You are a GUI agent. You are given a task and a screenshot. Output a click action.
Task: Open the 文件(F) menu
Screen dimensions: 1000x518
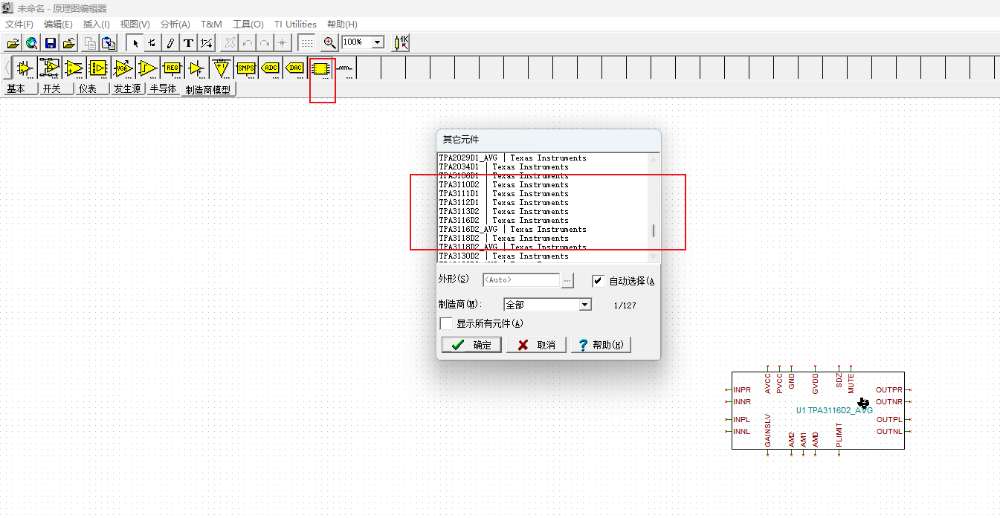click(19, 24)
